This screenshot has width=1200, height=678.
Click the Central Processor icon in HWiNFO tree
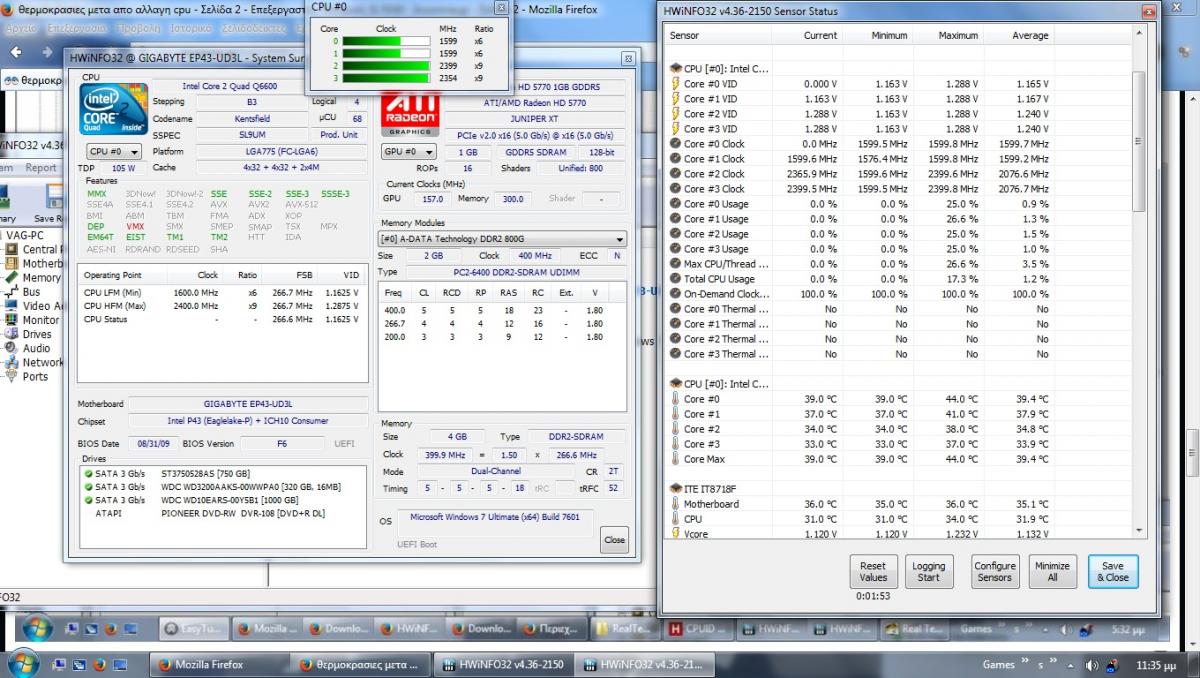[x=12, y=249]
